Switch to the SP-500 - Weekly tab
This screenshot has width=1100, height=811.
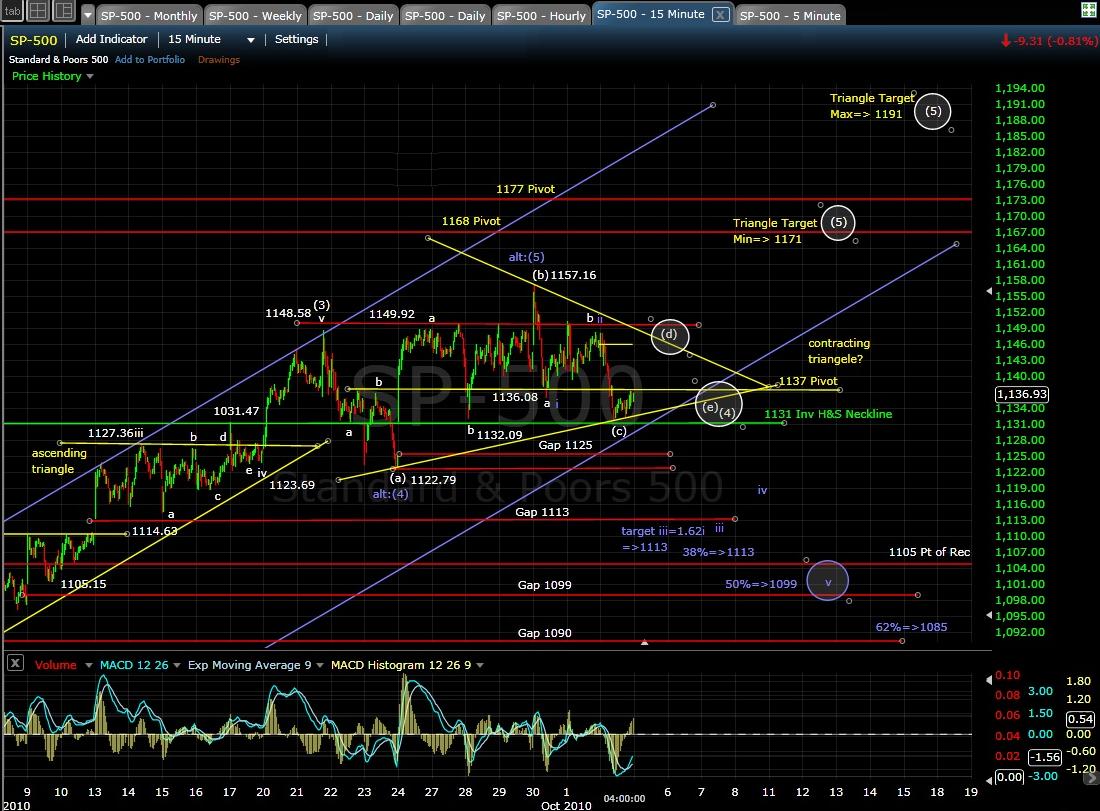coord(255,15)
